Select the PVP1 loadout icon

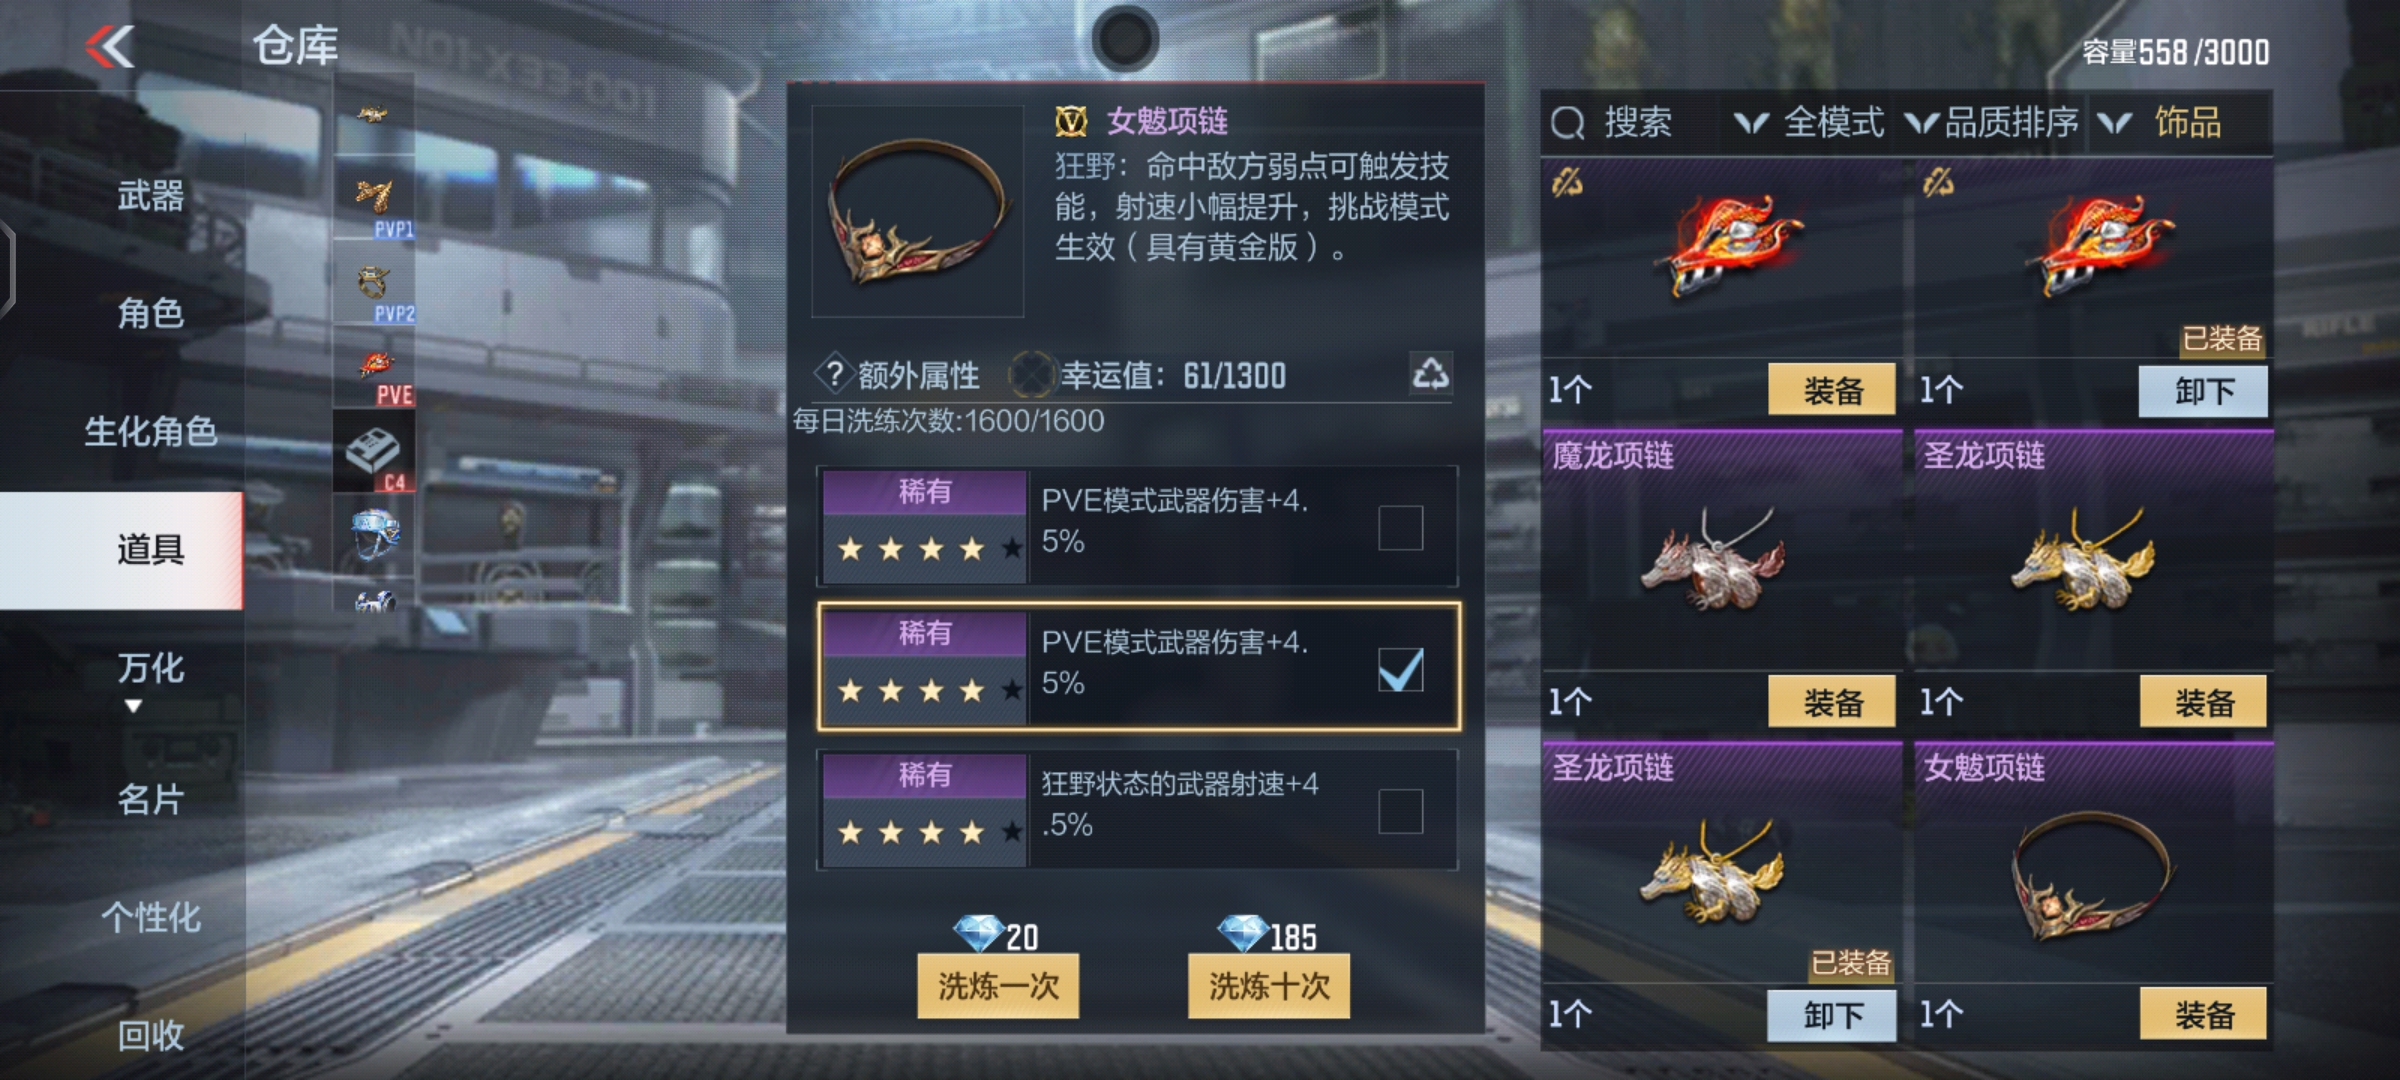pos(375,201)
